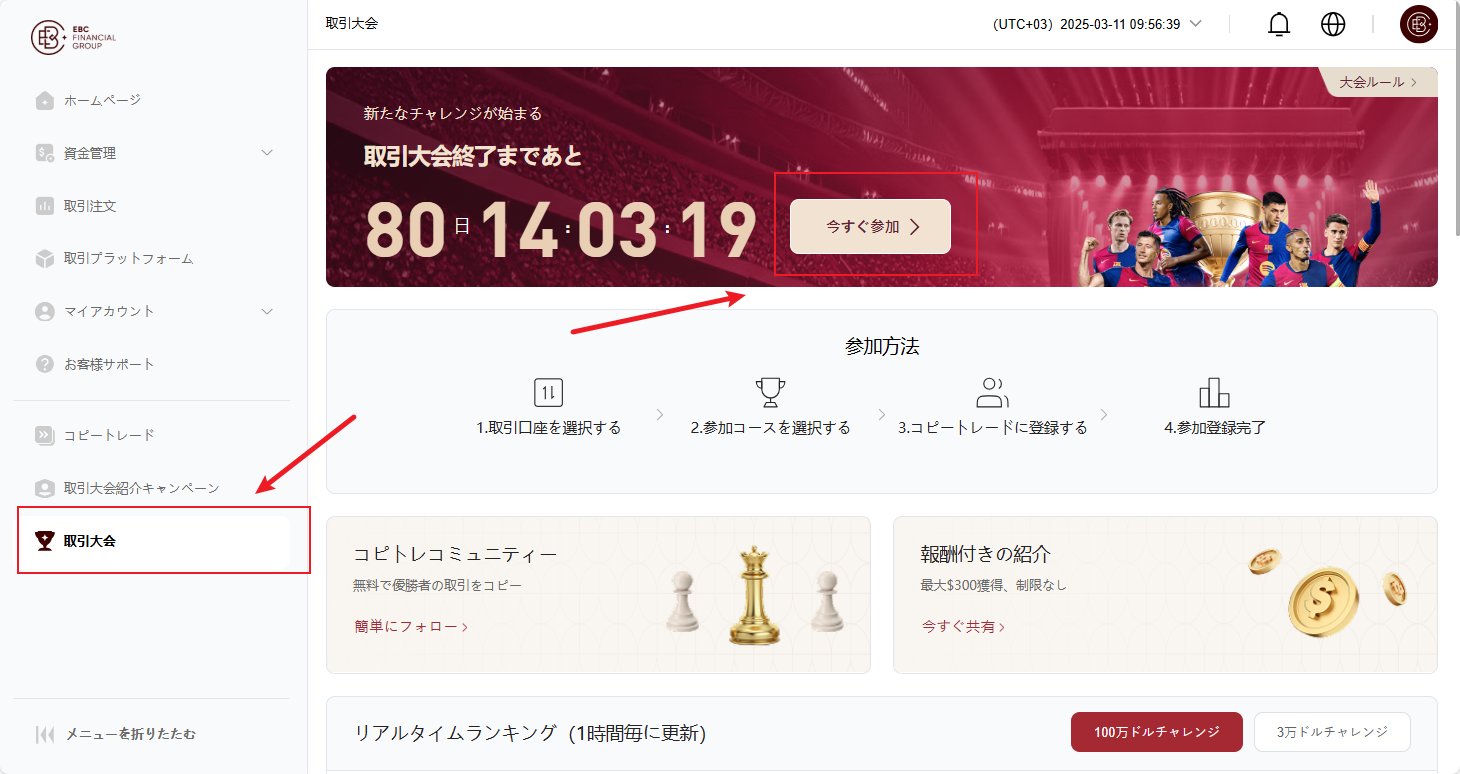
Task: Open the 大会ルール link
Action: point(1378,82)
